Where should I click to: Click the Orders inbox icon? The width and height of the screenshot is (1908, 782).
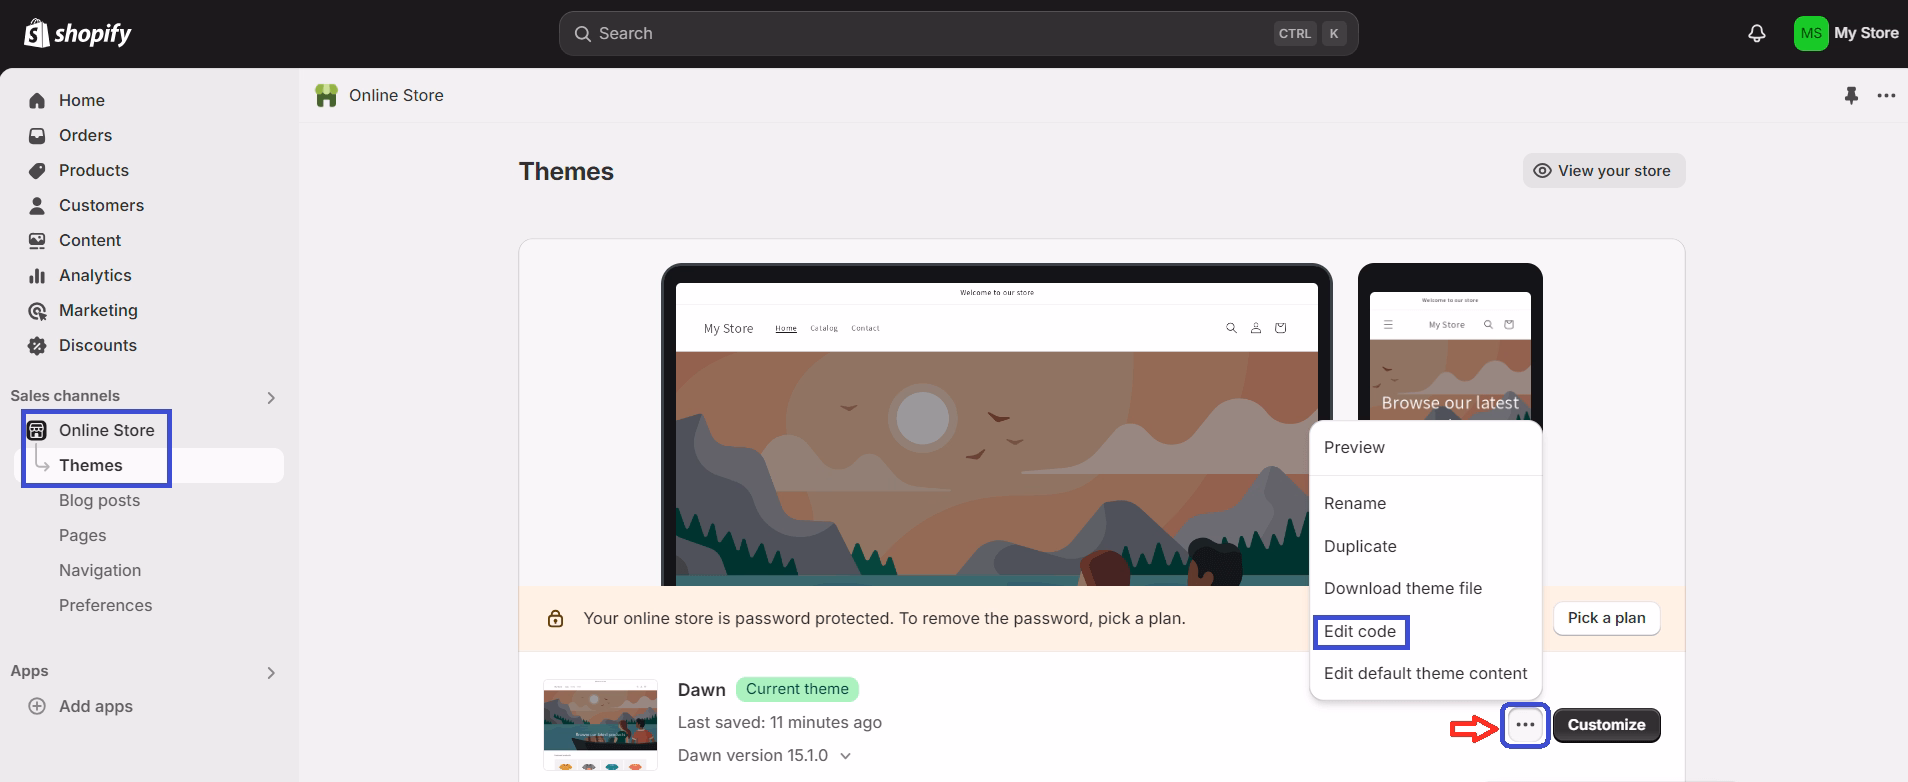37,135
